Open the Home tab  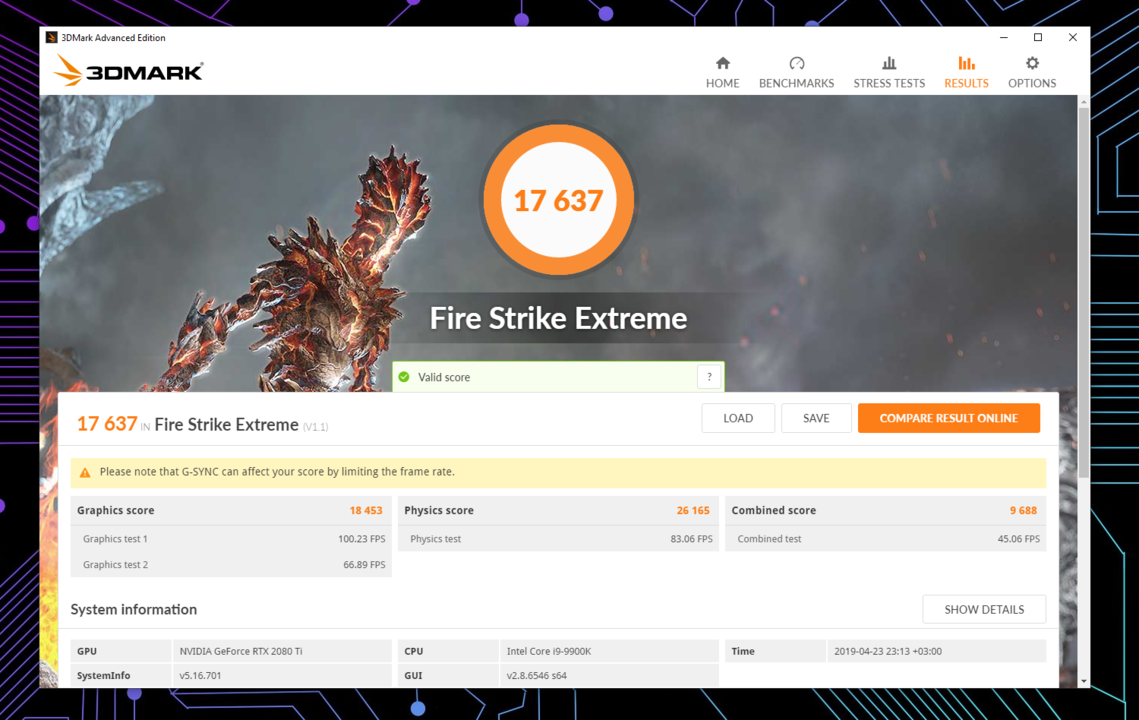pos(722,73)
